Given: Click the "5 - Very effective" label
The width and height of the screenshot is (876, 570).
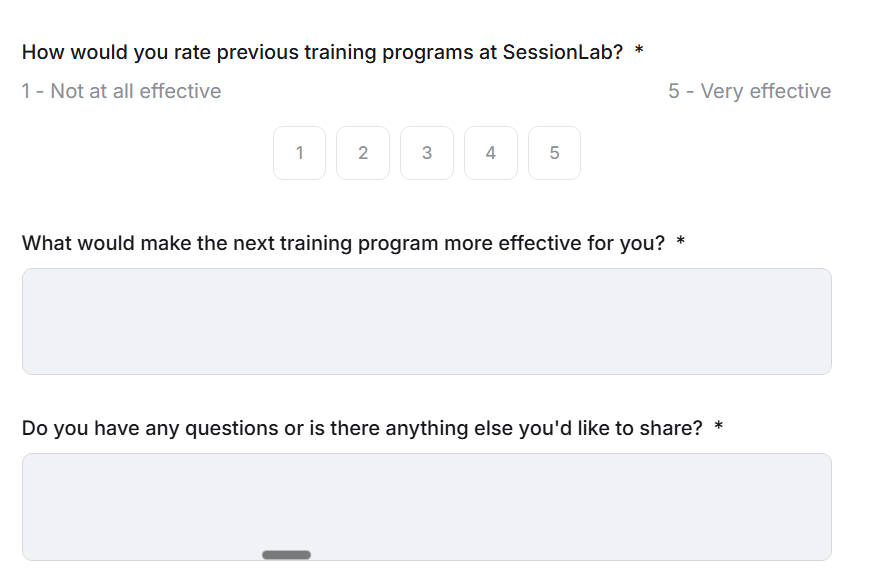Looking at the screenshot, I should tap(749, 91).
